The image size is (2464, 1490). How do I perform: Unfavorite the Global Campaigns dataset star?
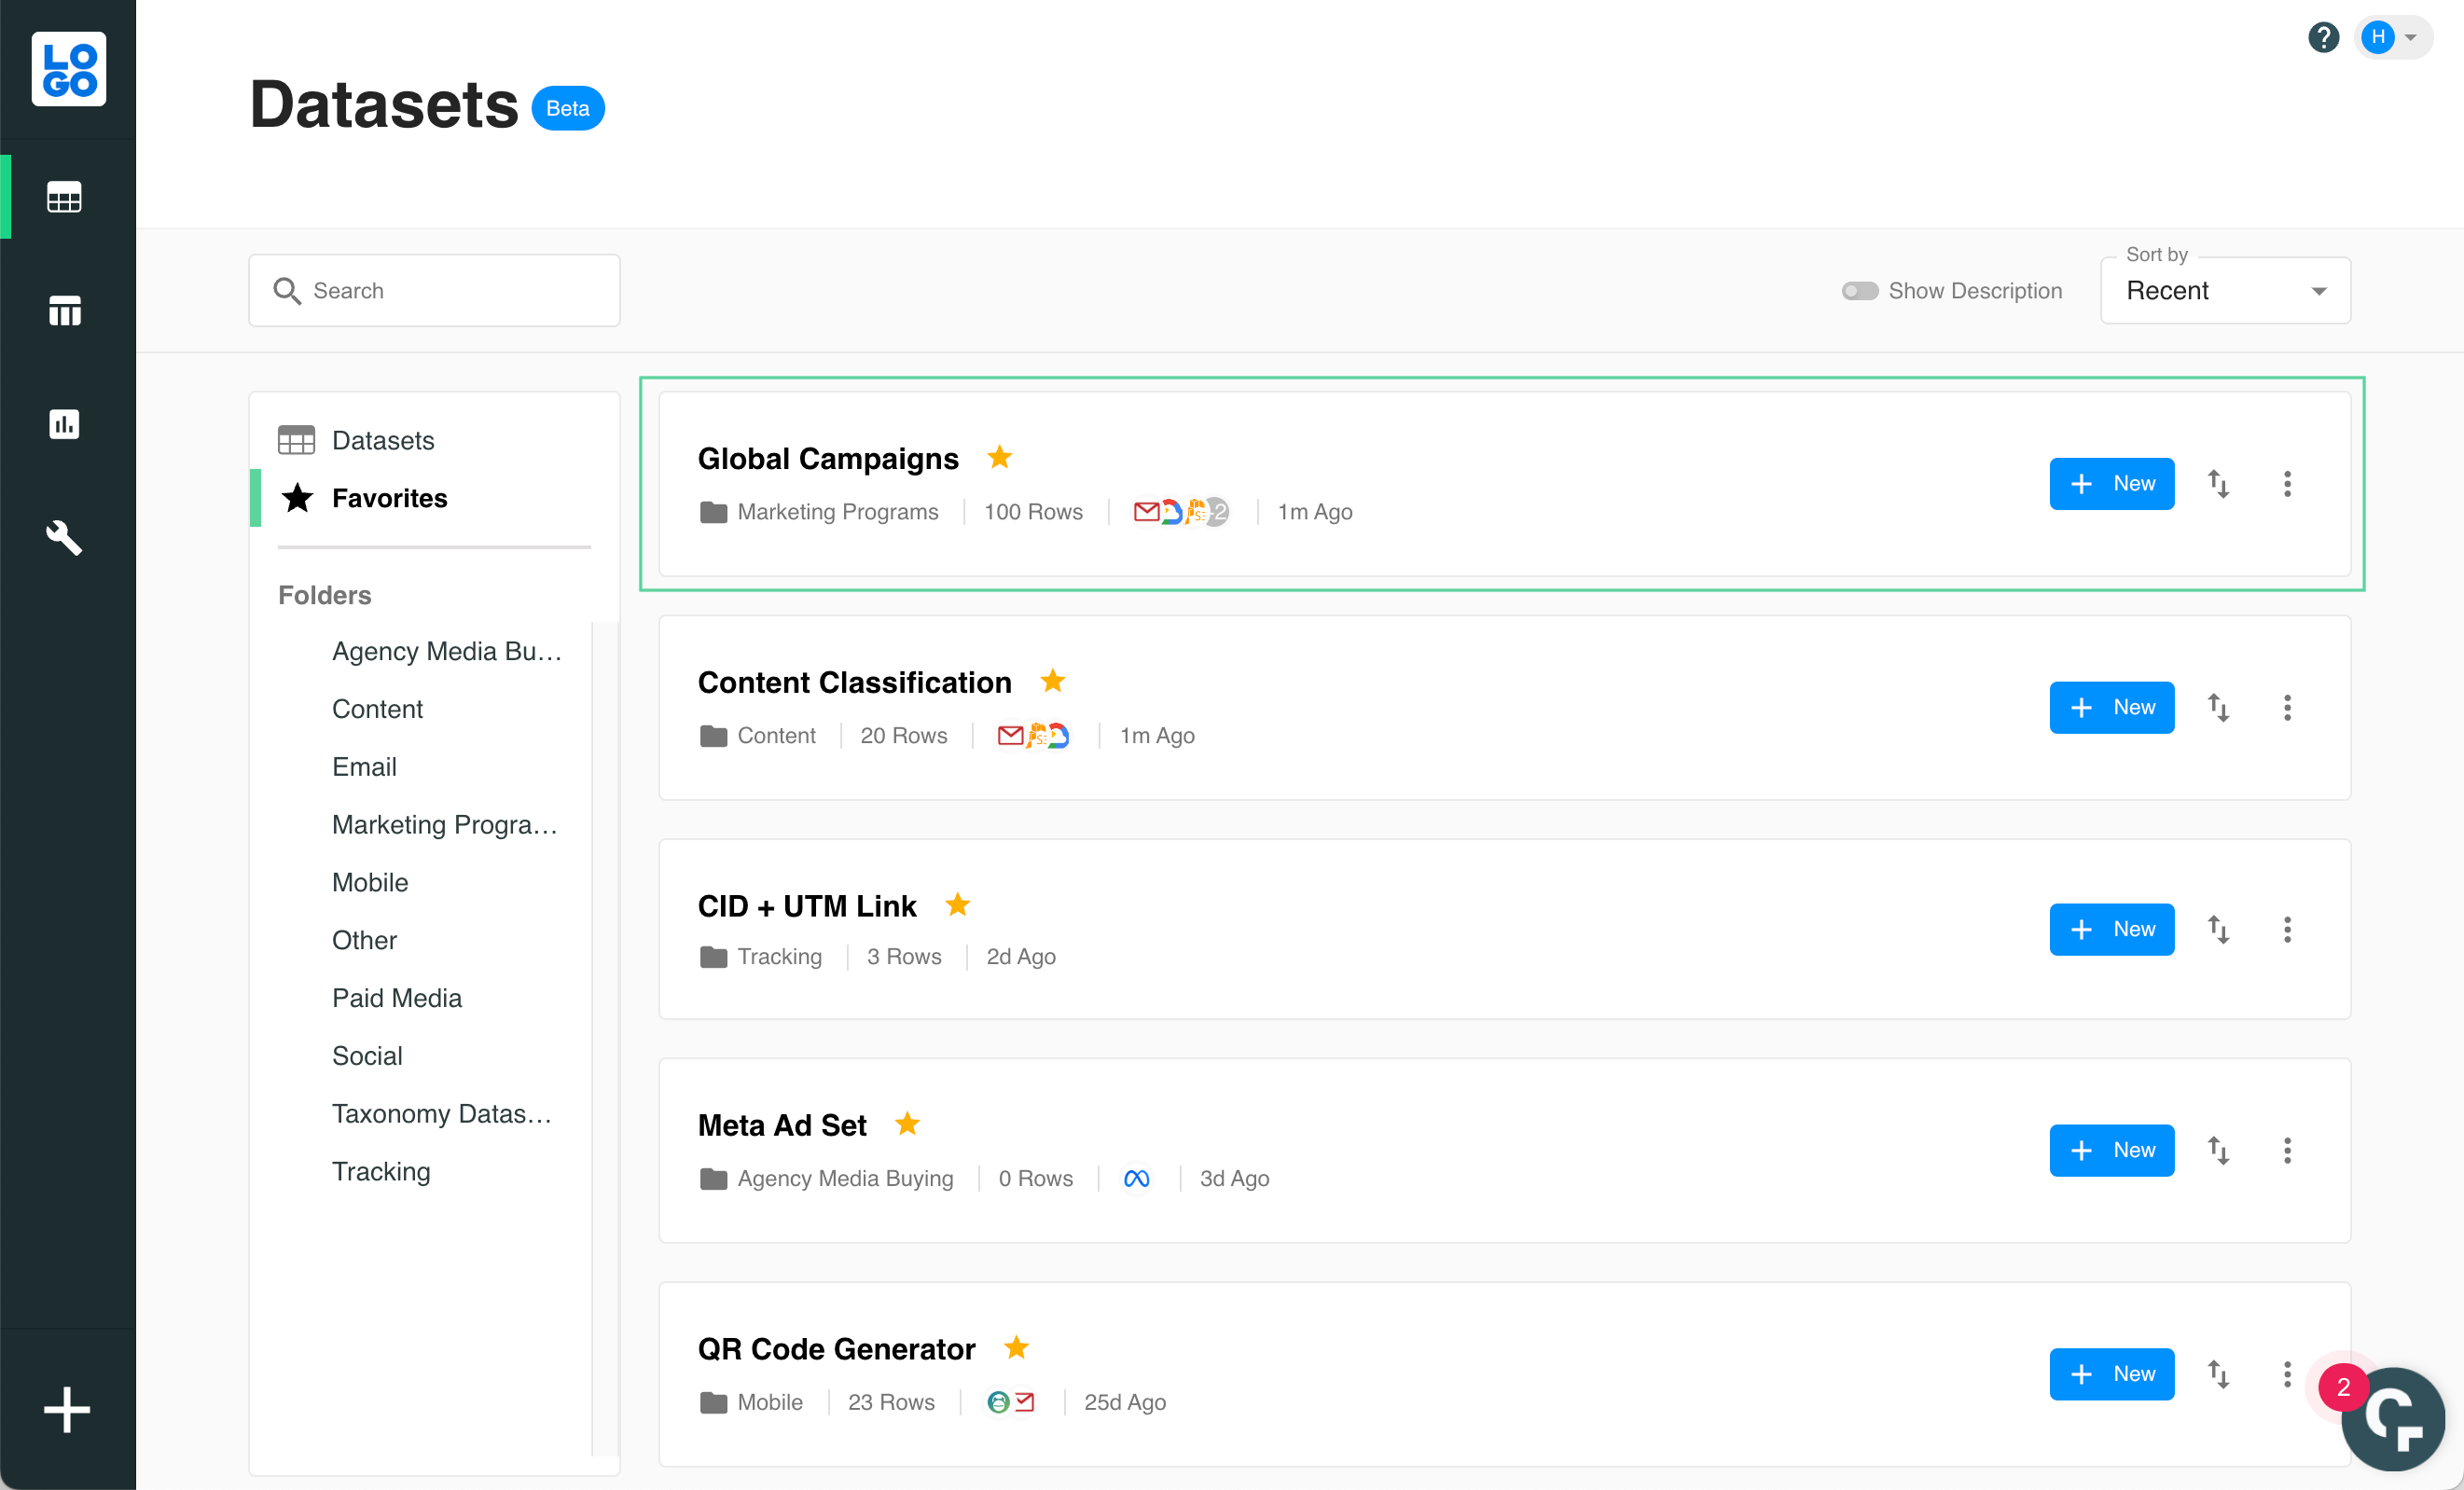click(999, 457)
